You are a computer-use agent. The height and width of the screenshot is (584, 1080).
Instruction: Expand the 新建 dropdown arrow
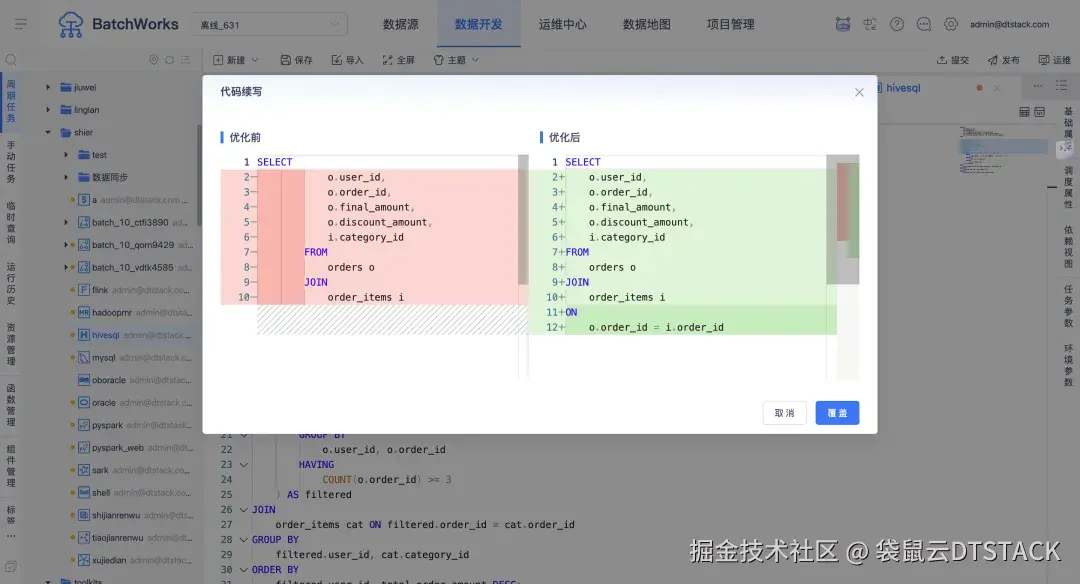(x=254, y=60)
